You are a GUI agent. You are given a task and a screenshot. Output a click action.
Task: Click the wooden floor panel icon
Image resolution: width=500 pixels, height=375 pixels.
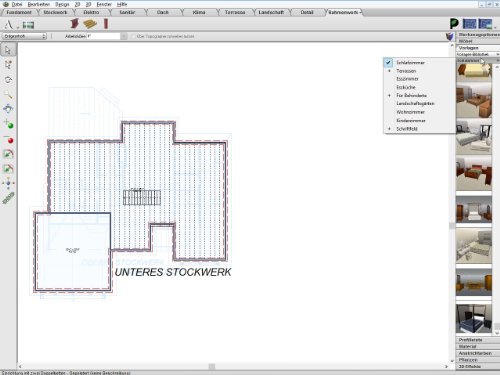[x=90, y=24]
